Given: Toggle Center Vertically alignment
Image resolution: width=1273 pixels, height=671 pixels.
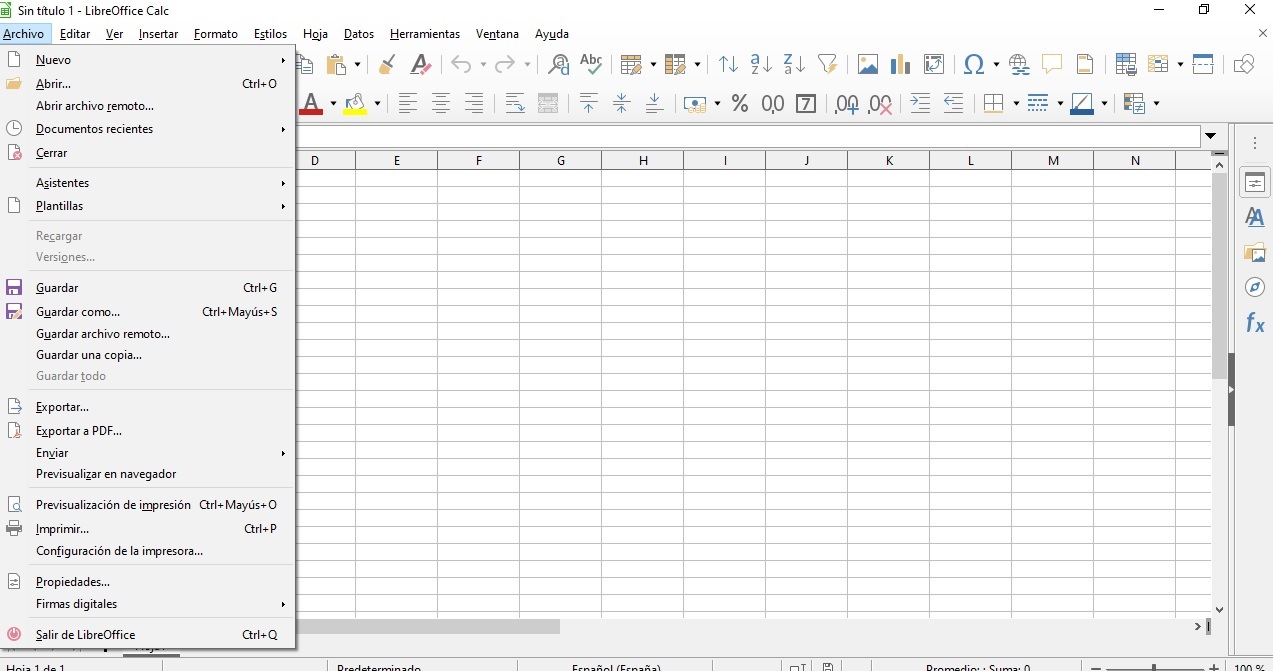Looking at the screenshot, I should pos(622,103).
